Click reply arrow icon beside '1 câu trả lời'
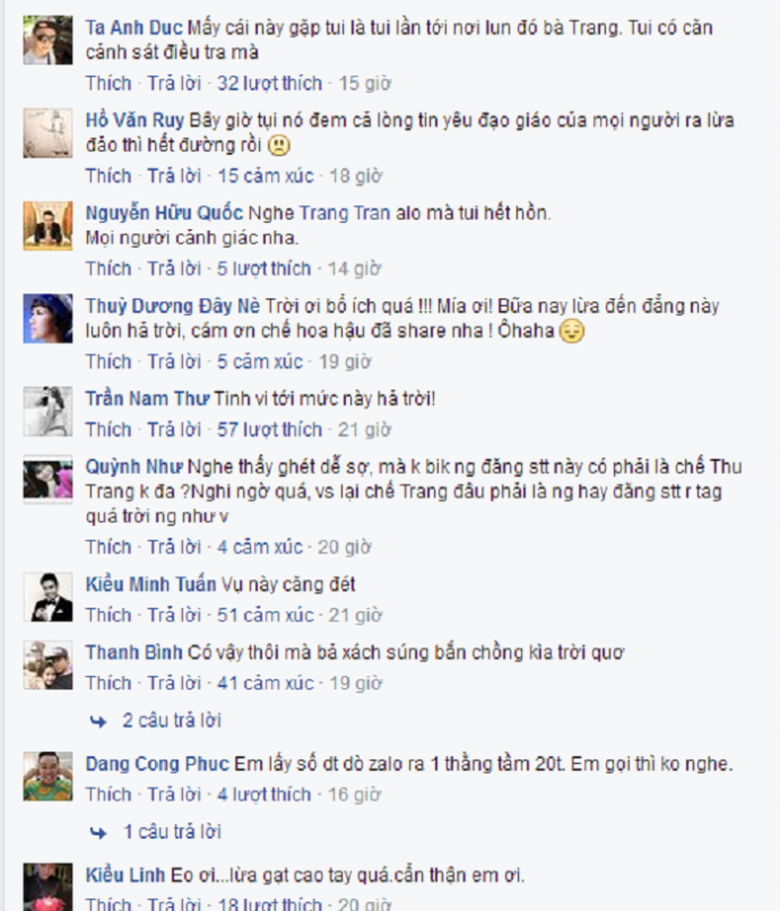This screenshot has height=911, width=780. 98,833
